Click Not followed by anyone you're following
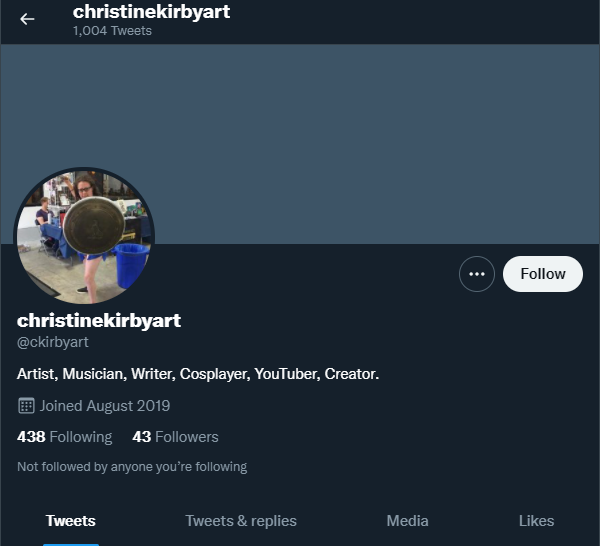The width and height of the screenshot is (600, 546). (x=132, y=467)
